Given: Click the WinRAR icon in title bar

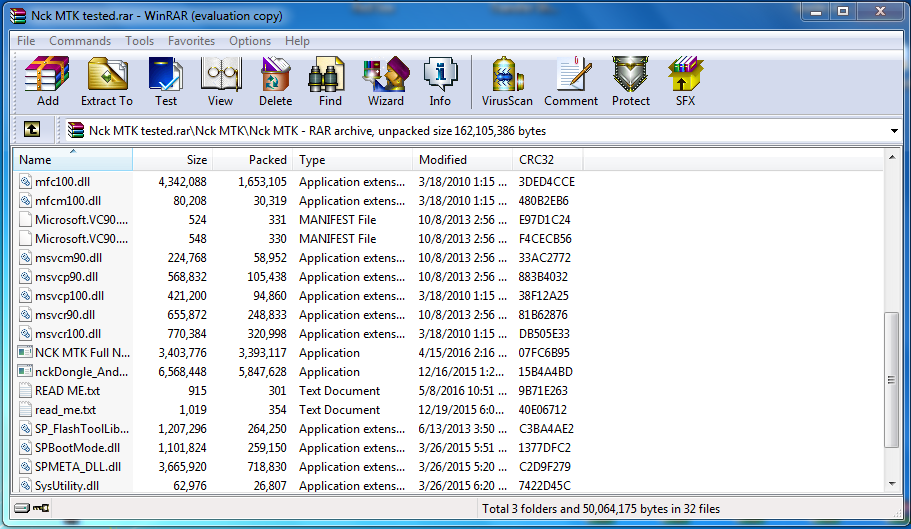Looking at the screenshot, I should (18, 15).
